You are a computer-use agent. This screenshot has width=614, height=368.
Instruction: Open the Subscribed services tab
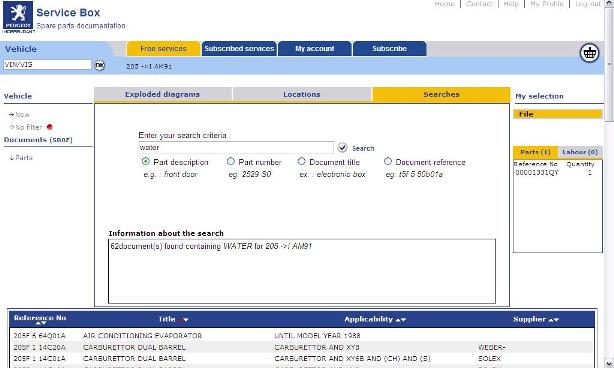239,49
